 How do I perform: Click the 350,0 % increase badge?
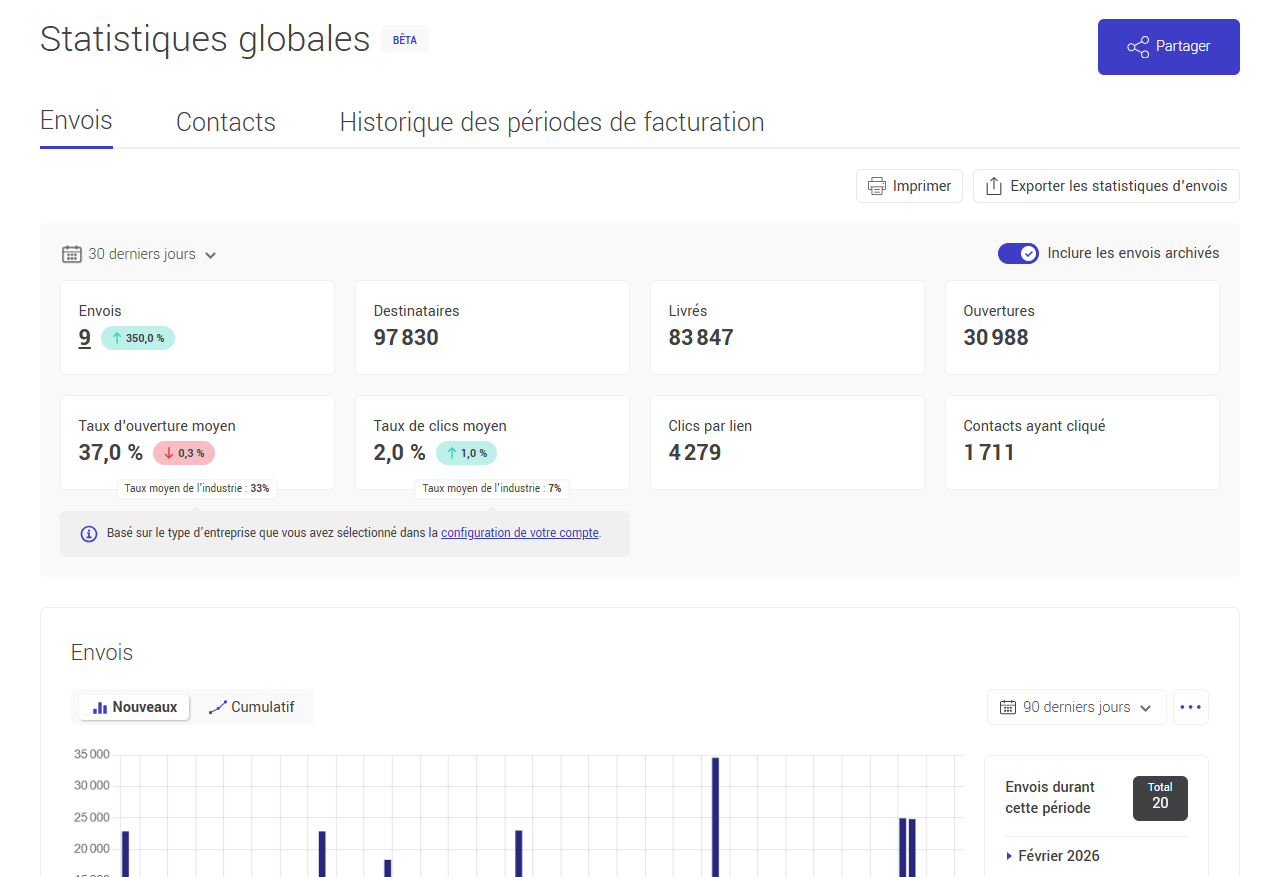point(138,338)
